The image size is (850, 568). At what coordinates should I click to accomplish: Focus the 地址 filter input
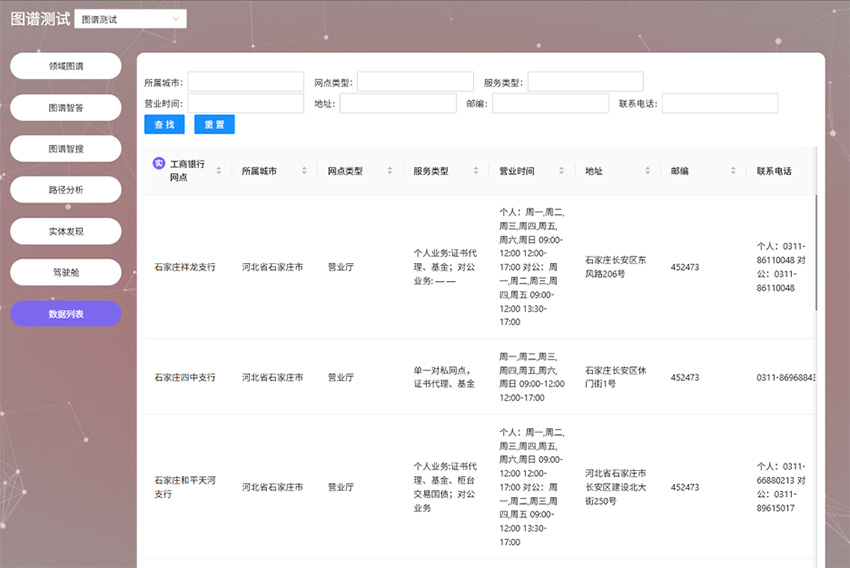398,104
